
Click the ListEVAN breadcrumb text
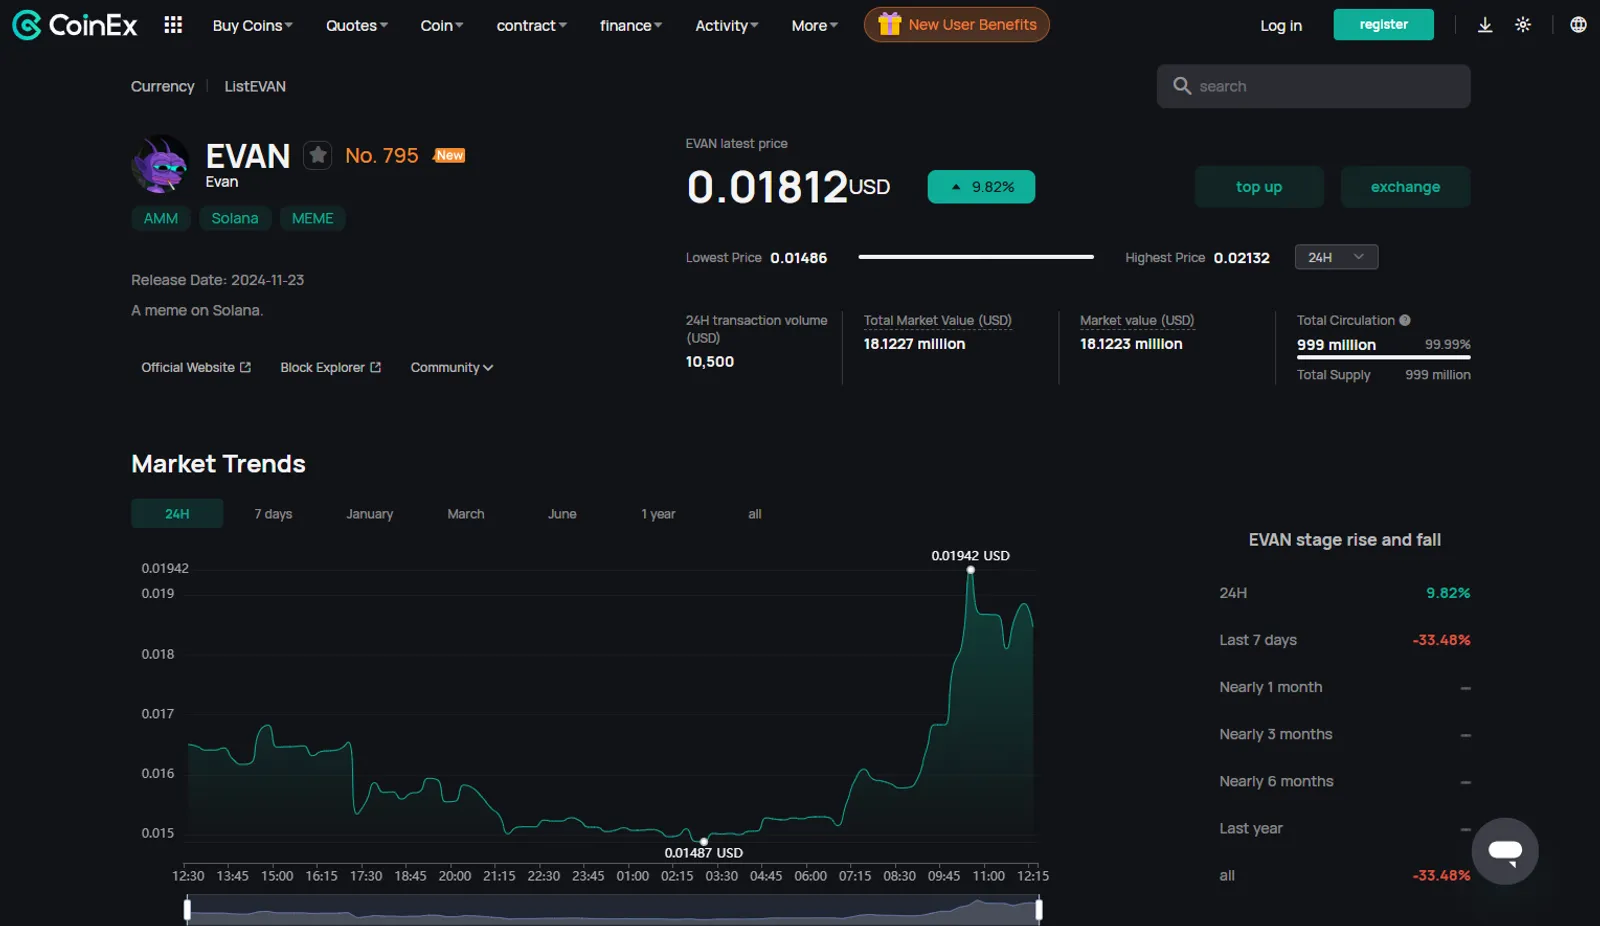255,86
